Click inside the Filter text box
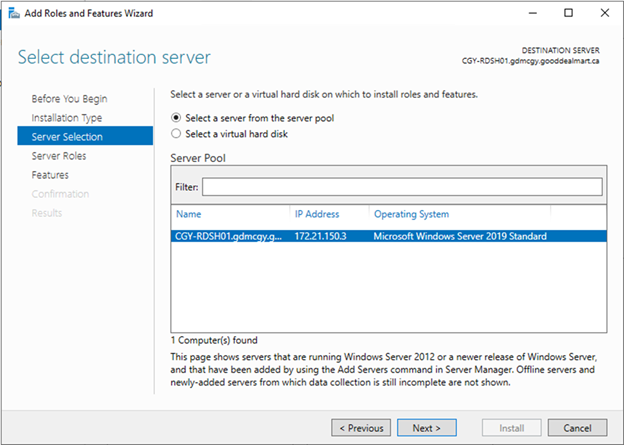The width and height of the screenshot is (624, 445). click(x=402, y=187)
